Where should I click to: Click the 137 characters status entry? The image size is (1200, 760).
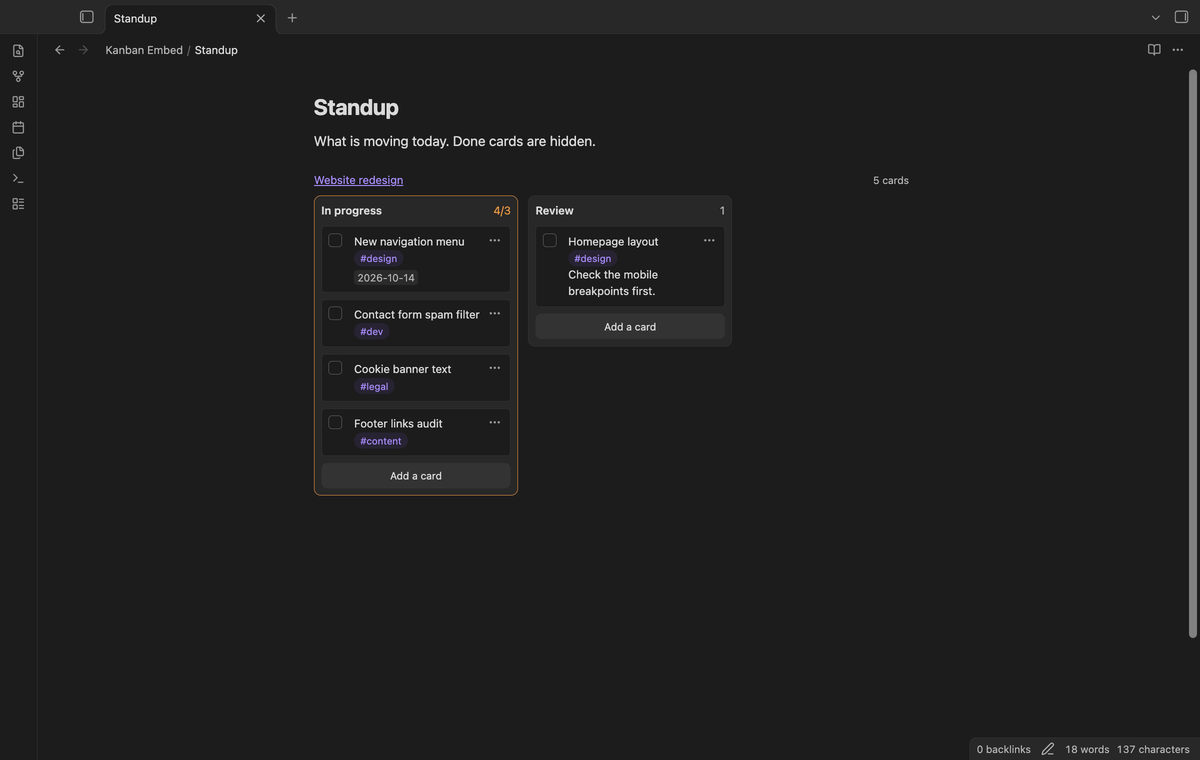pyautogui.click(x=1153, y=749)
